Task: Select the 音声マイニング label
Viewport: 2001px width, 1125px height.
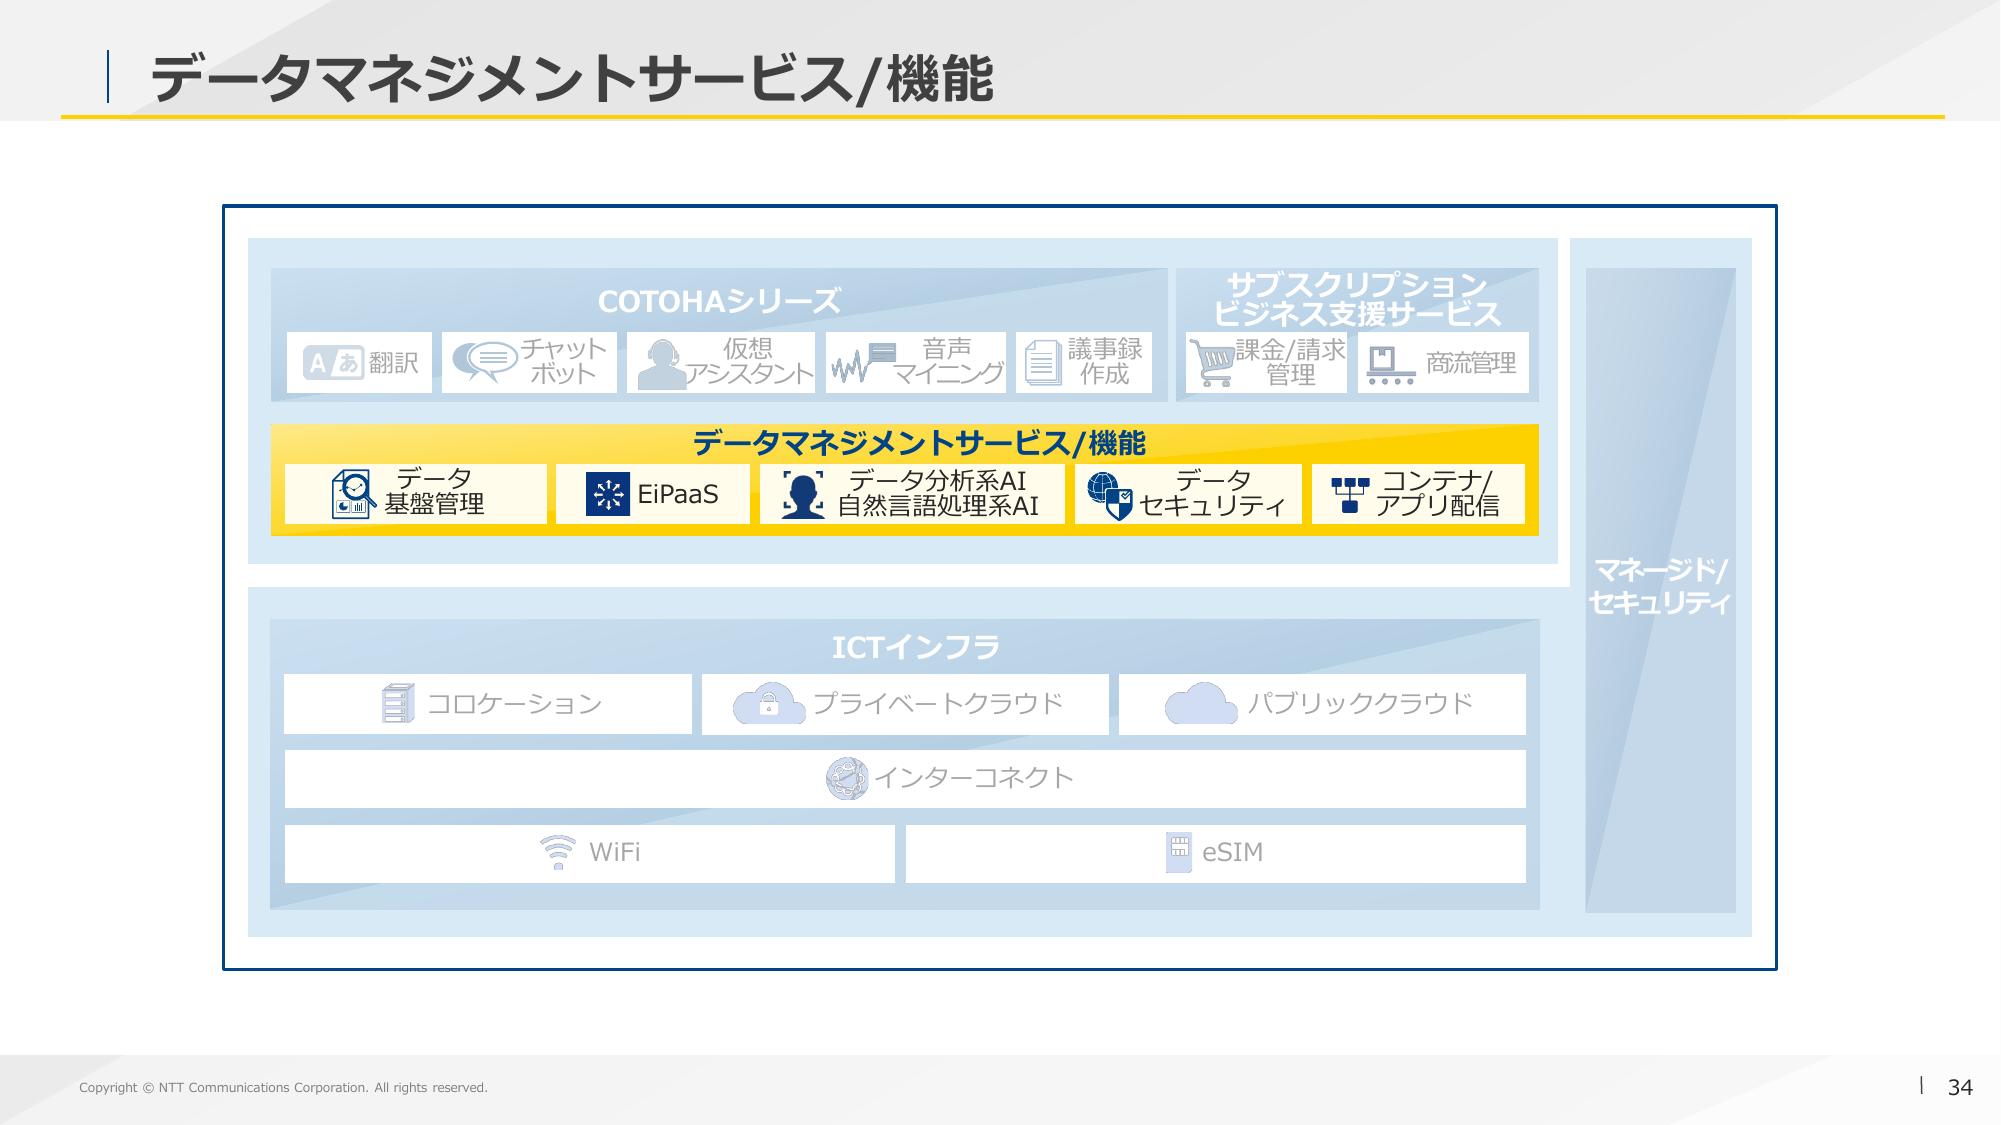Action: [x=947, y=362]
